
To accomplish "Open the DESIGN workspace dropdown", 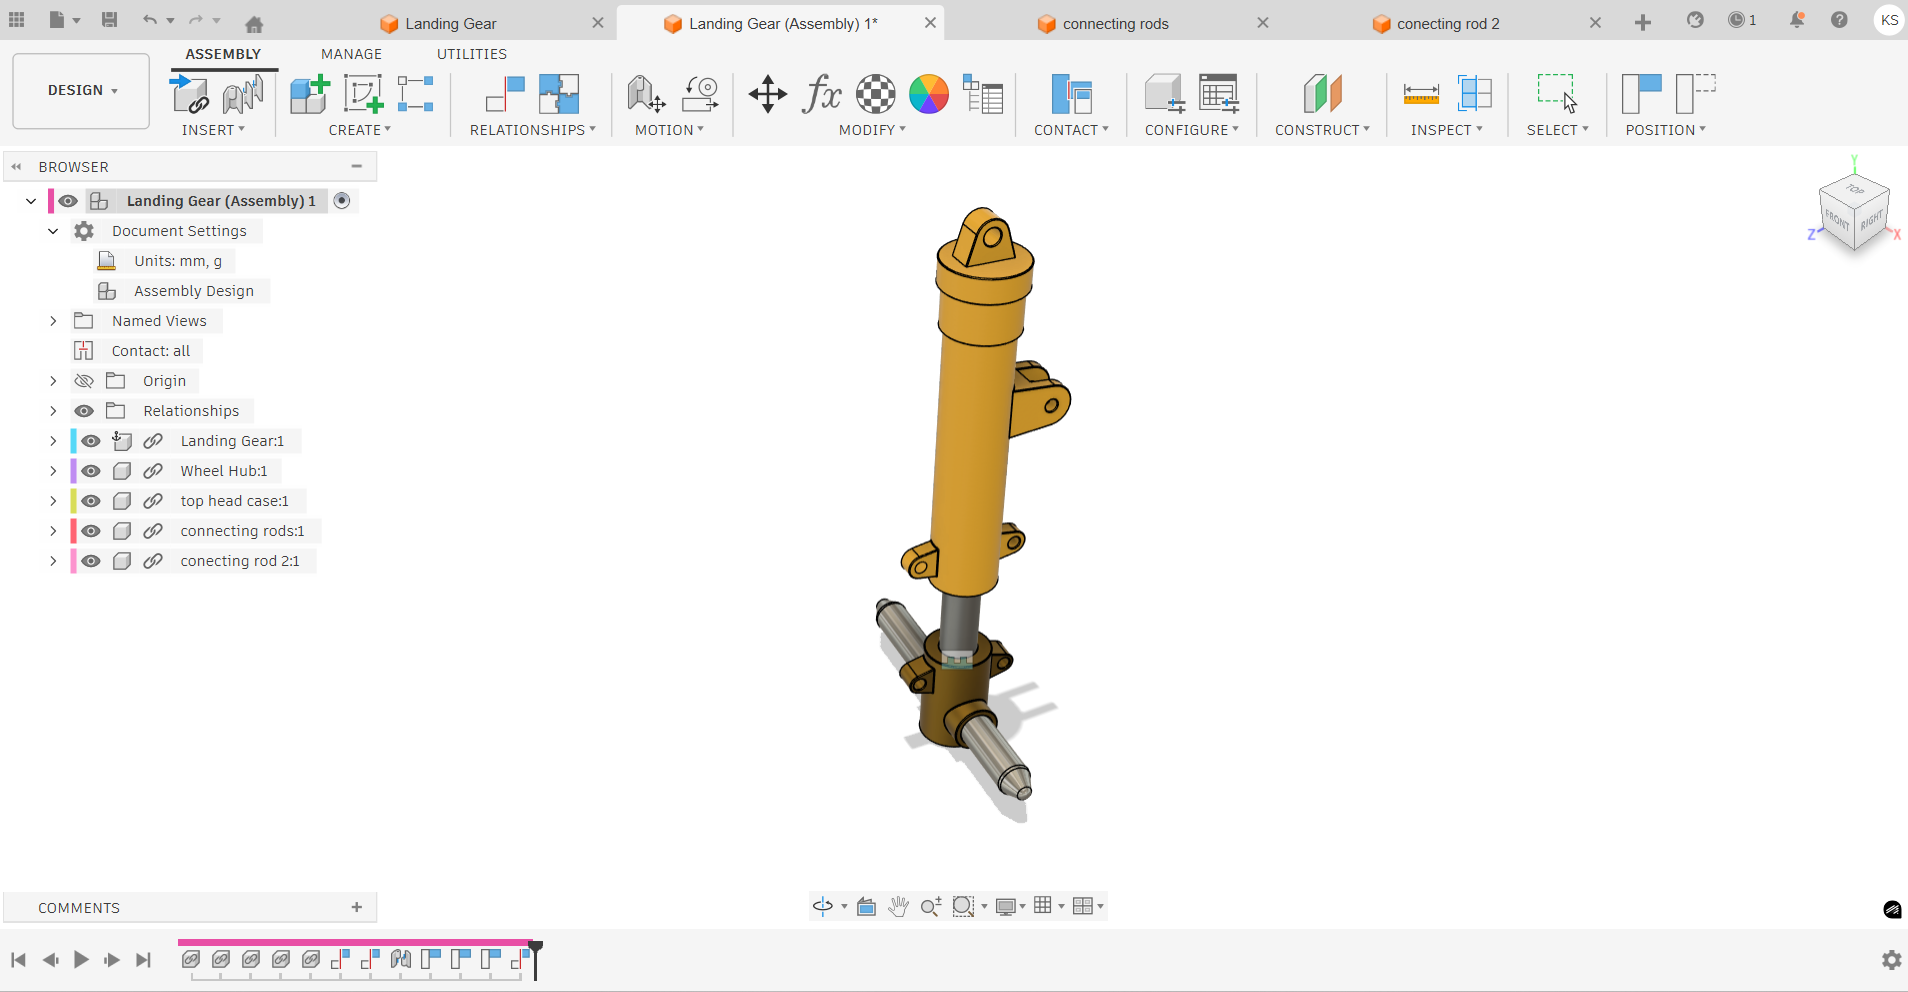I will (81, 91).
